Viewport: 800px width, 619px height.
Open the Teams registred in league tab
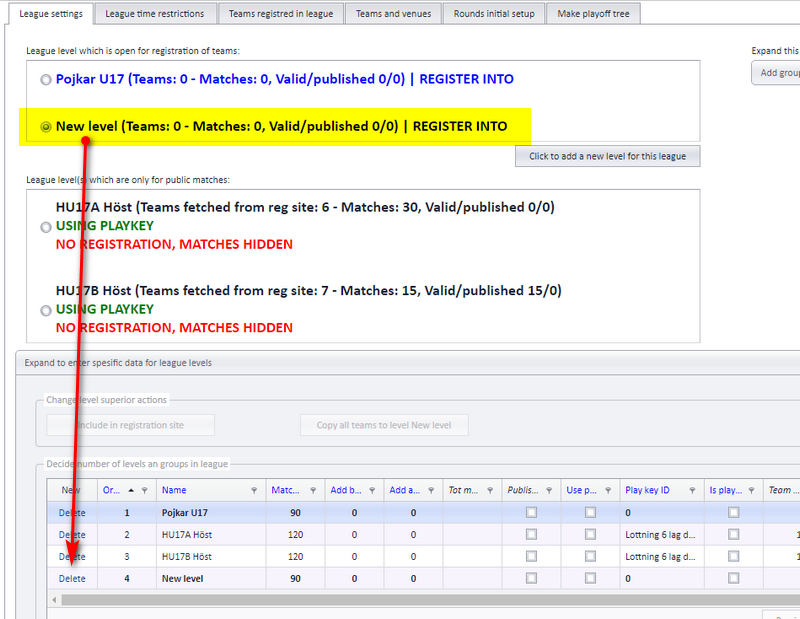pyautogui.click(x=281, y=14)
